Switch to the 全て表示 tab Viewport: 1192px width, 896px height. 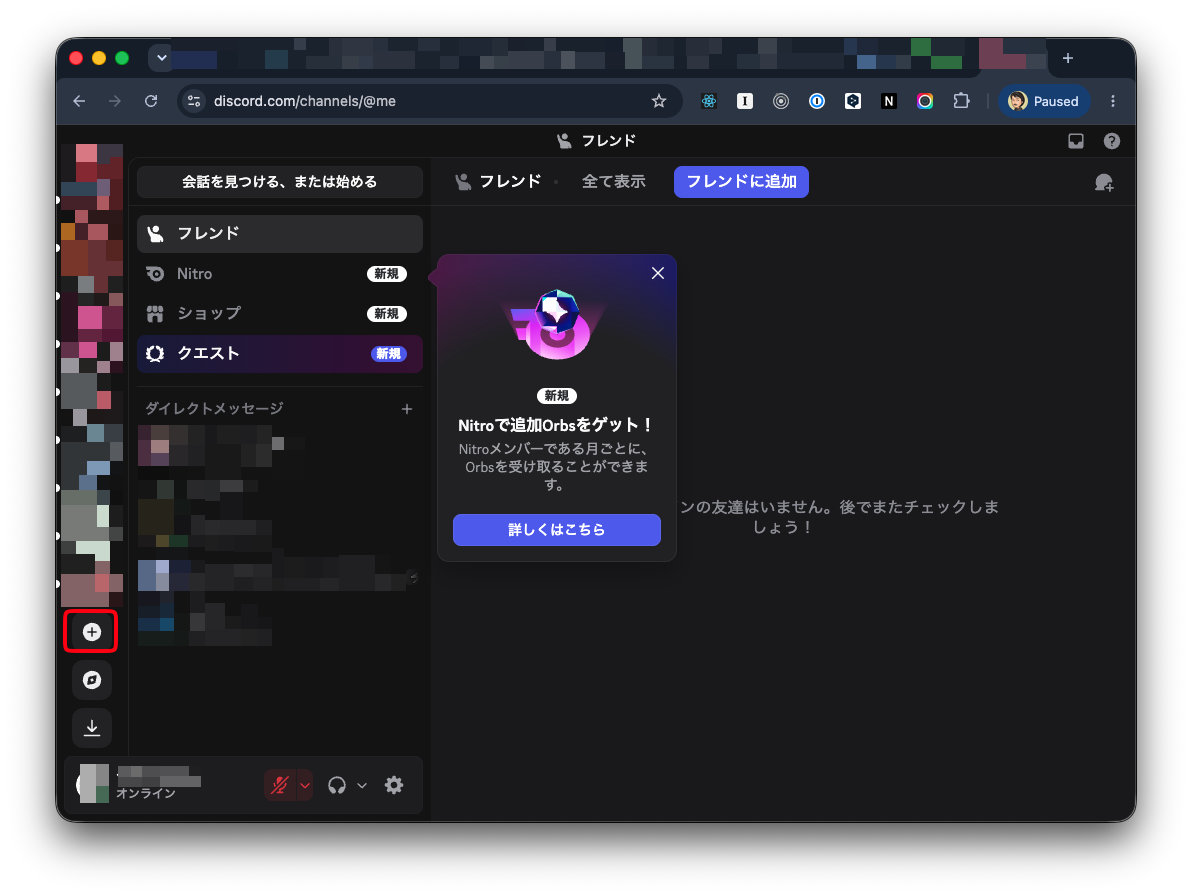(x=613, y=182)
